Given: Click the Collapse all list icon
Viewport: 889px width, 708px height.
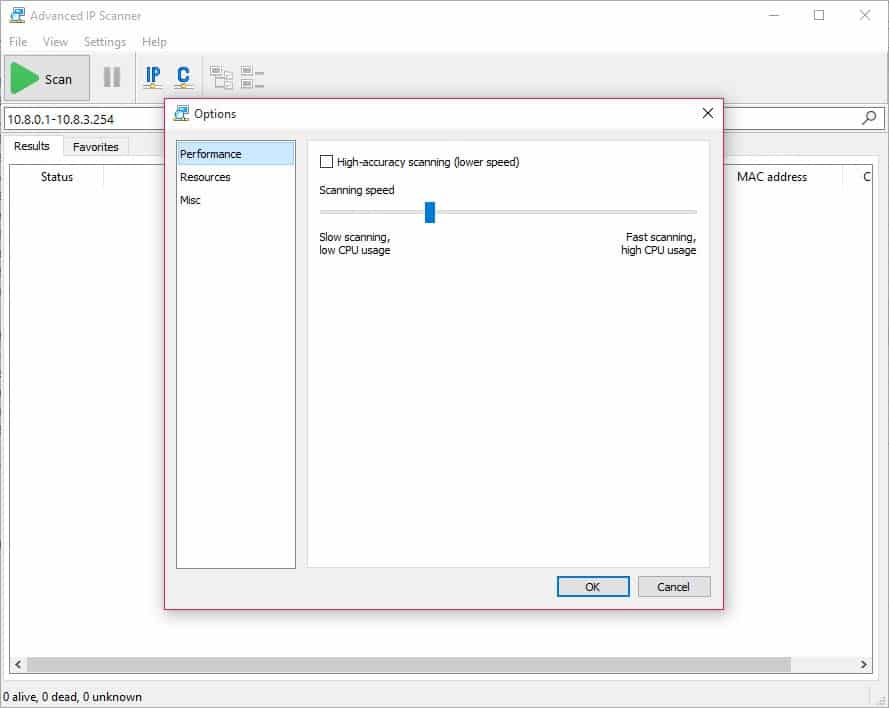Looking at the screenshot, I should click(252, 78).
